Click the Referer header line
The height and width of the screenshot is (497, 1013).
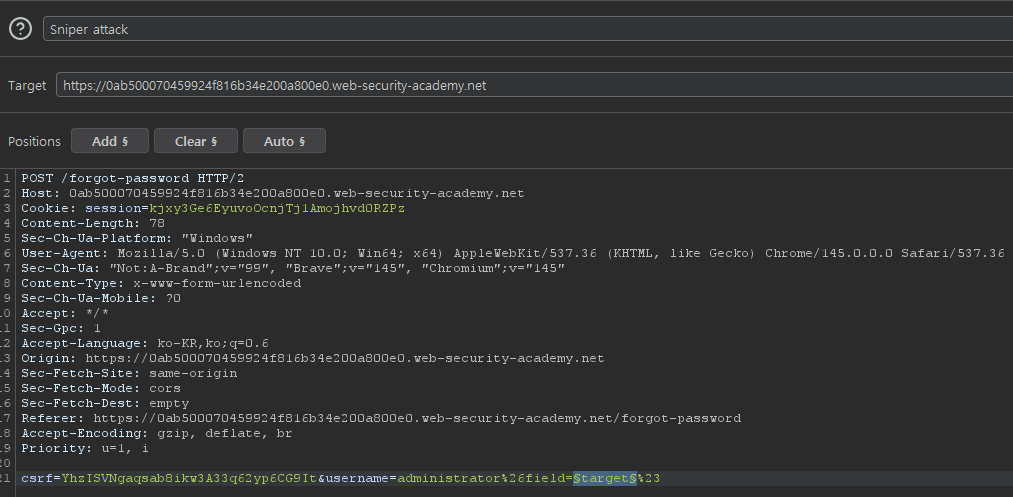click(380, 418)
